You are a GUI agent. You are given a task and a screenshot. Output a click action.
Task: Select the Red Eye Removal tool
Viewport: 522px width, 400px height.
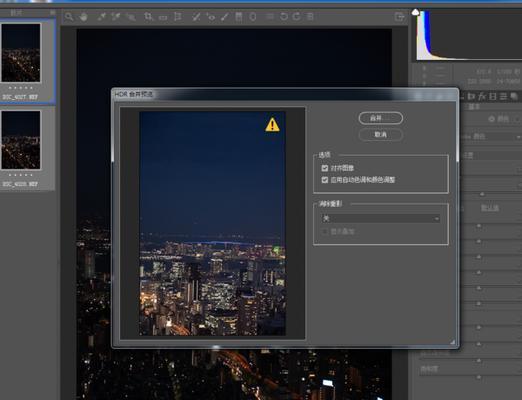coord(211,17)
